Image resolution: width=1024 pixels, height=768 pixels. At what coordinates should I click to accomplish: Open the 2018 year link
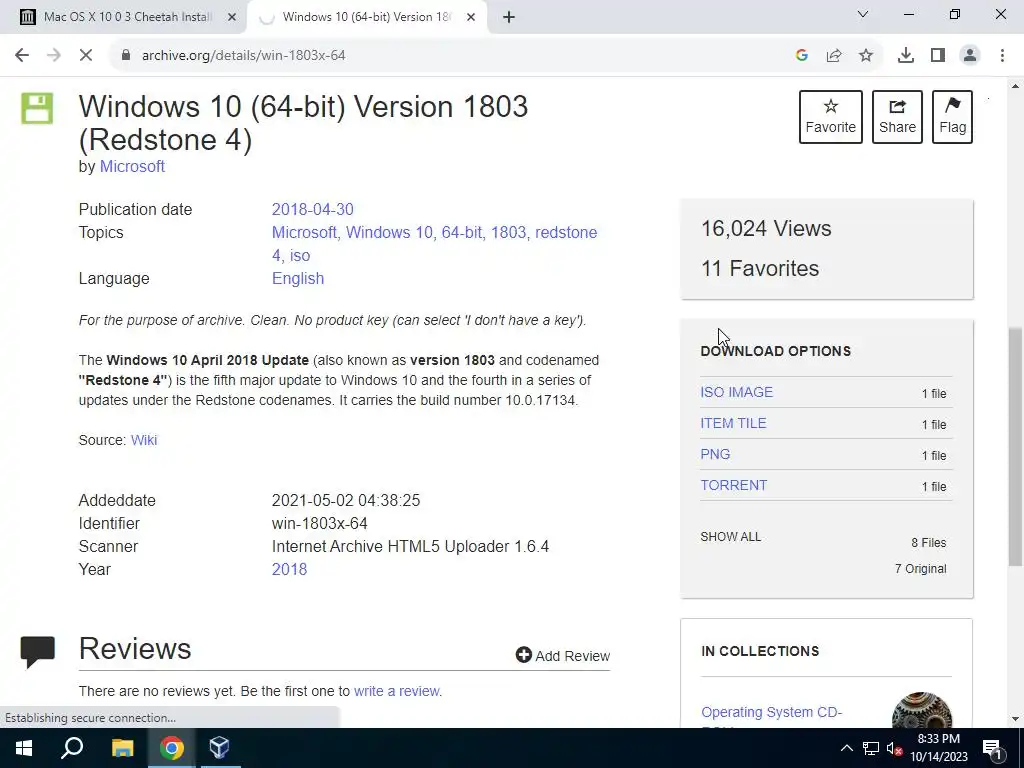click(289, 569)
